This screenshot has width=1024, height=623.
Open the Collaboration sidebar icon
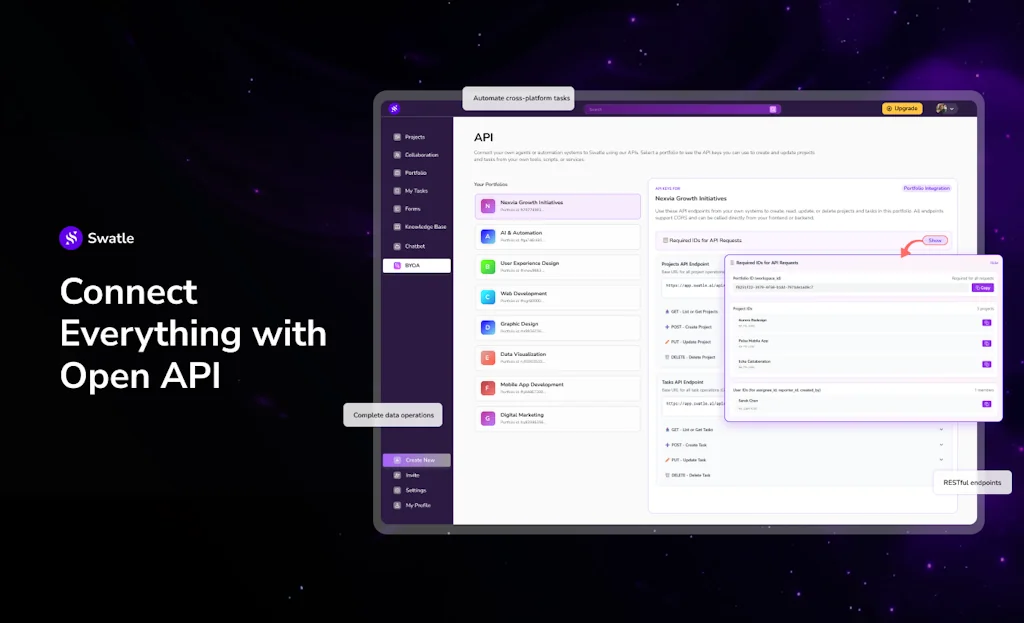coord(397,155)
